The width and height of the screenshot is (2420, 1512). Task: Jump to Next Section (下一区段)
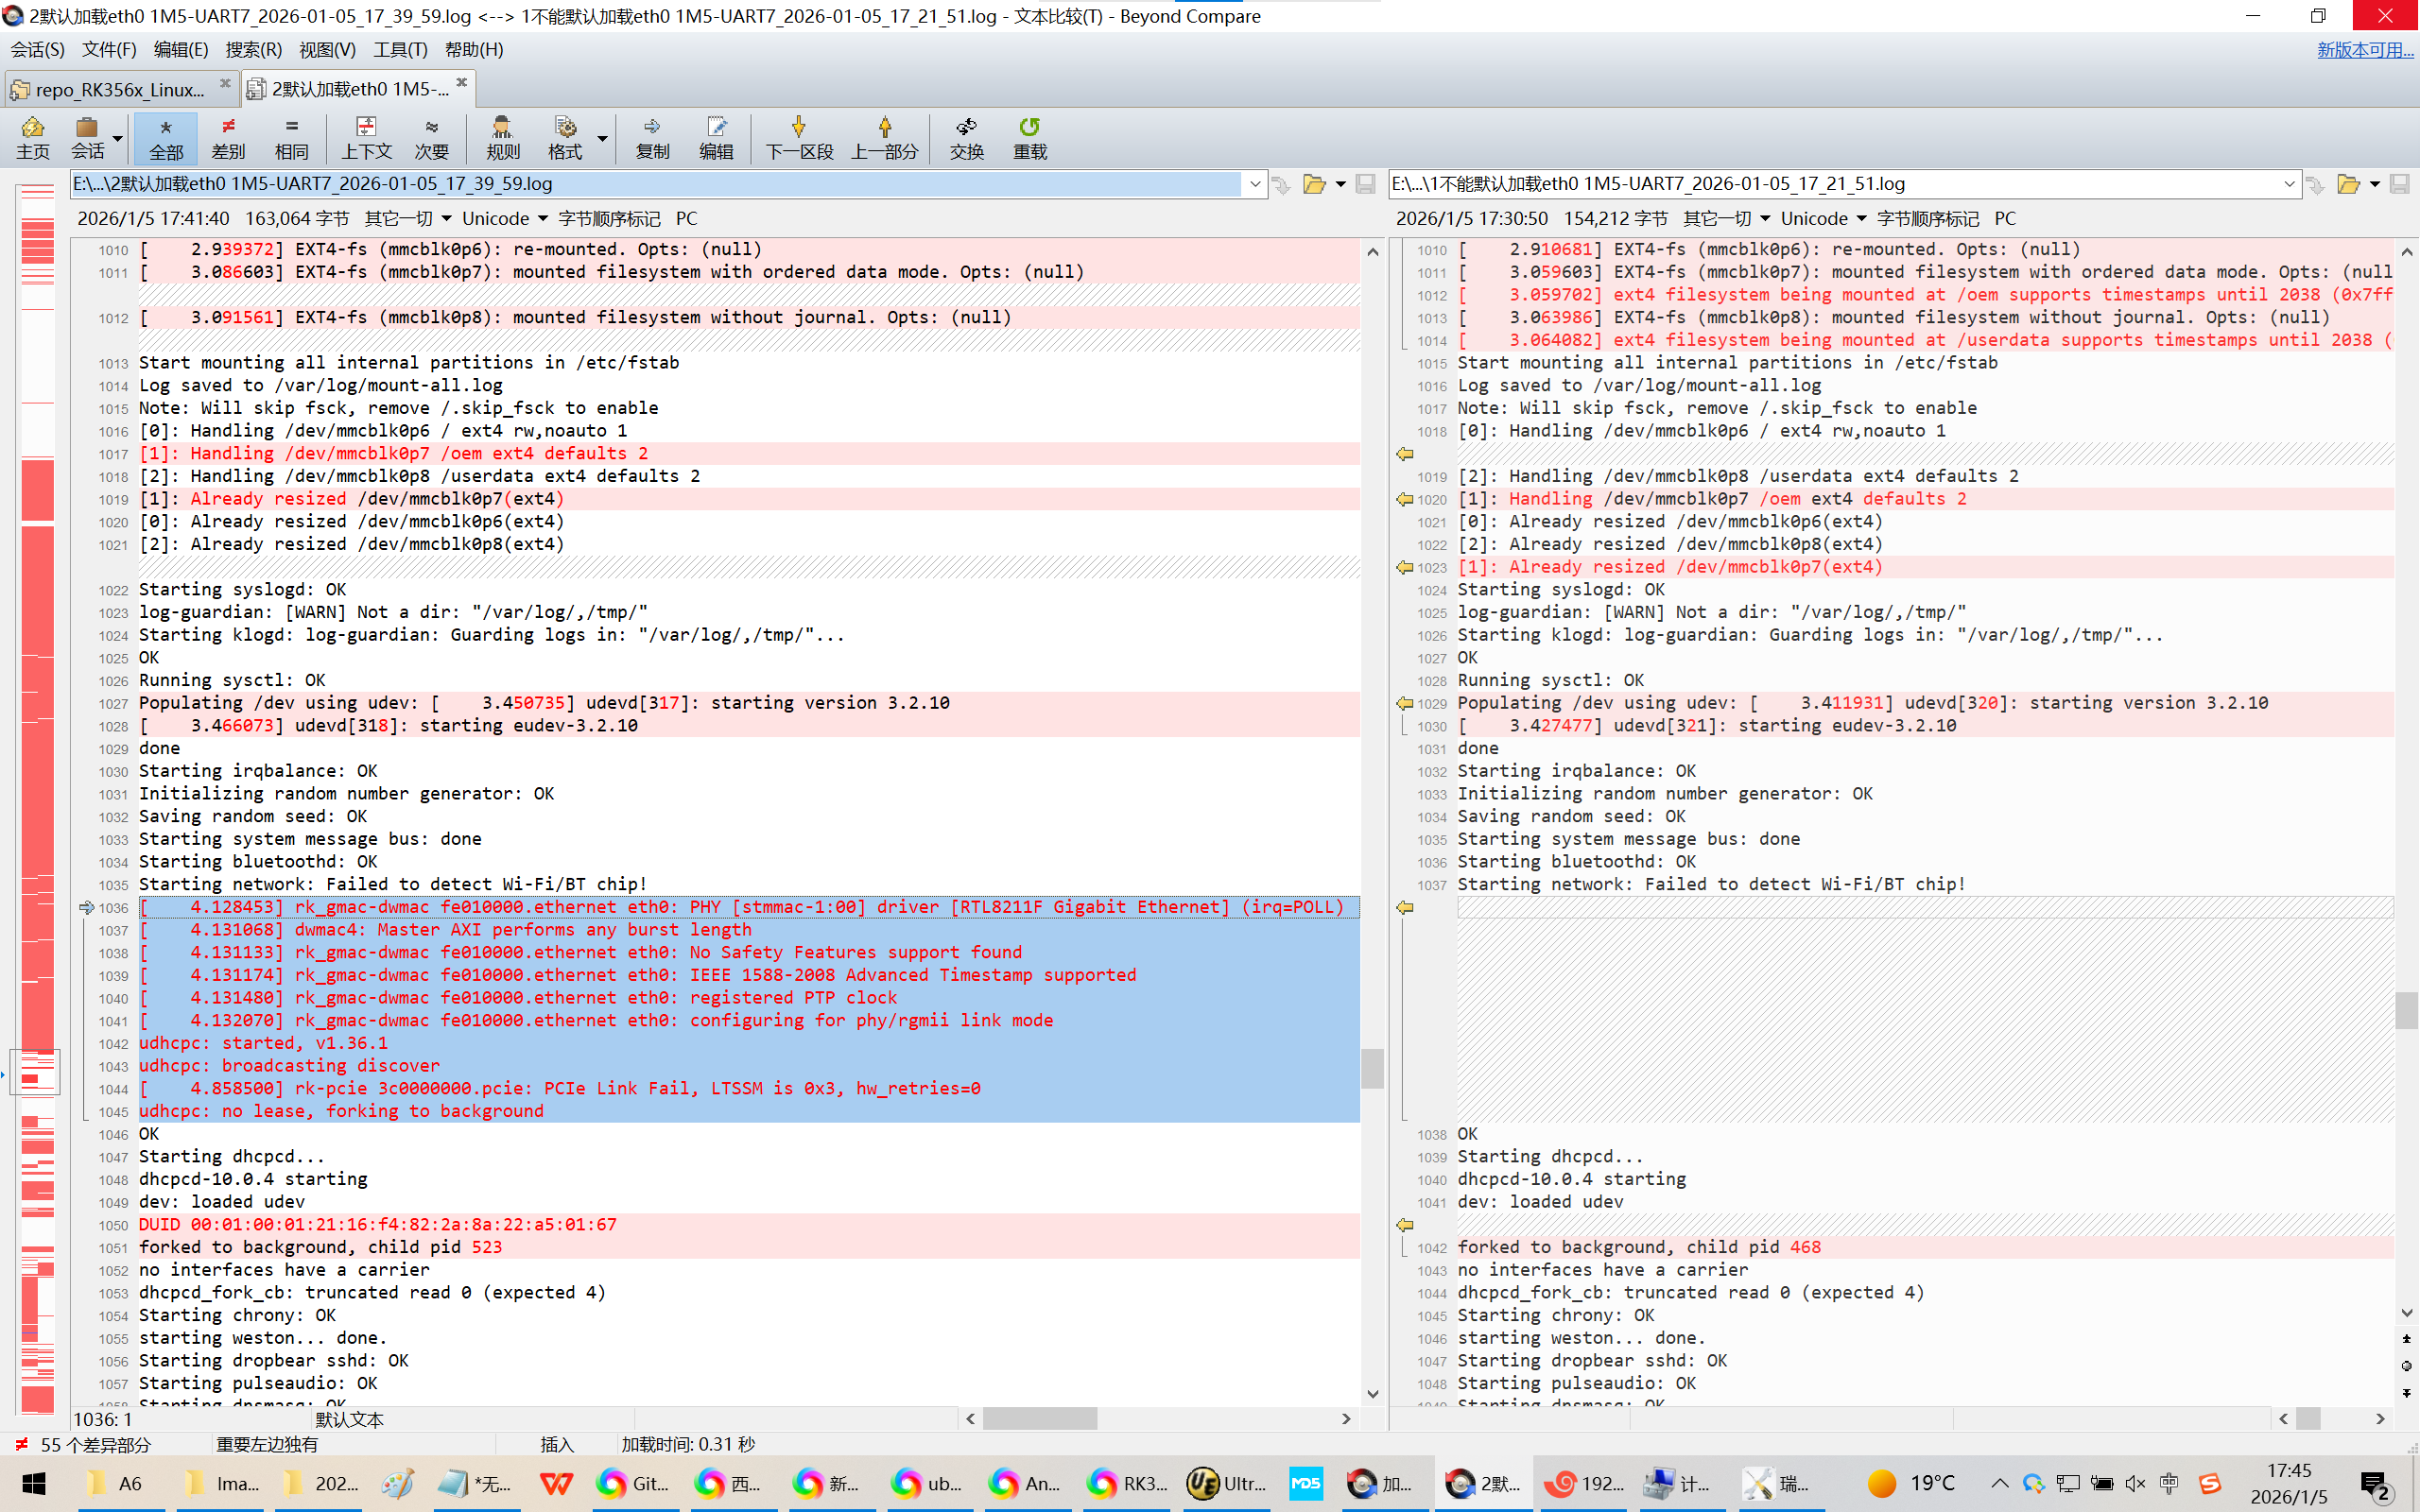pyautogui.click(x=799, y=138)
